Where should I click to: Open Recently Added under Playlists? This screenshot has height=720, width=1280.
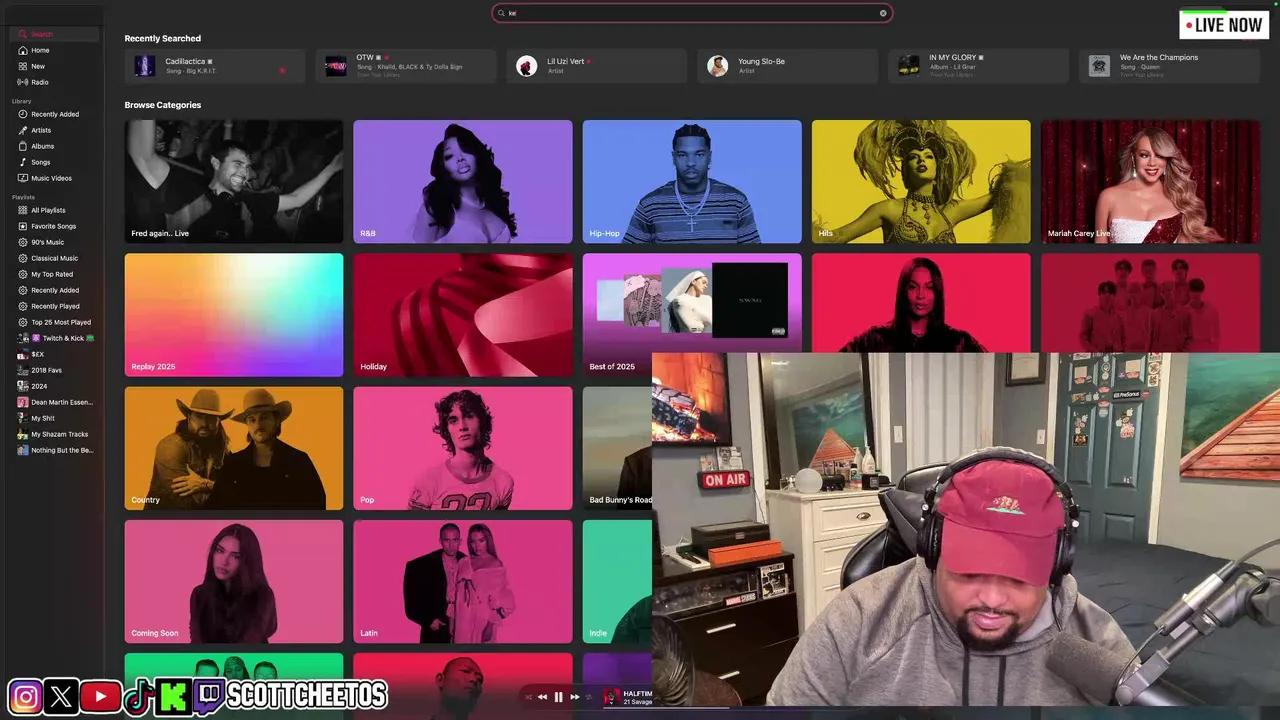click(55, 290)
